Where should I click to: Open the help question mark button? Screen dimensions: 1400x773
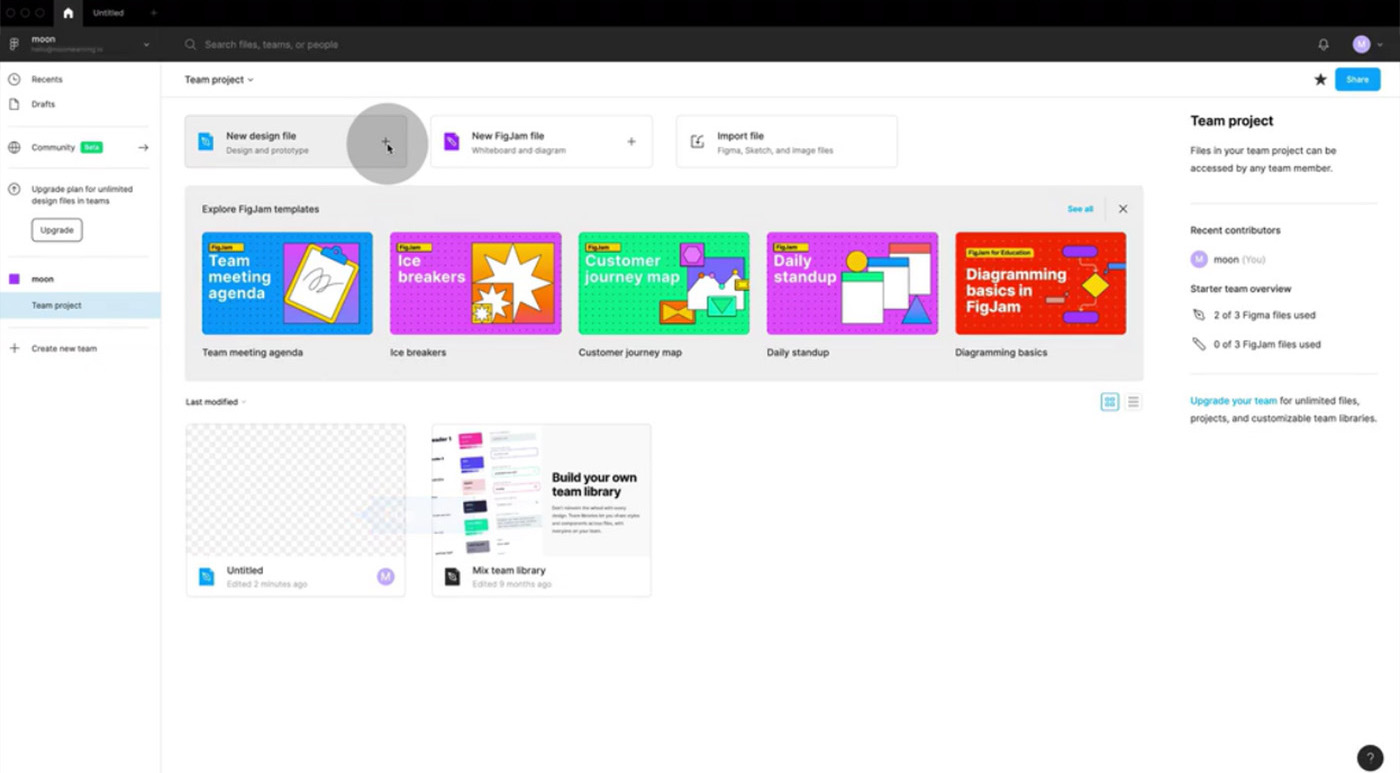(1369, 757)
